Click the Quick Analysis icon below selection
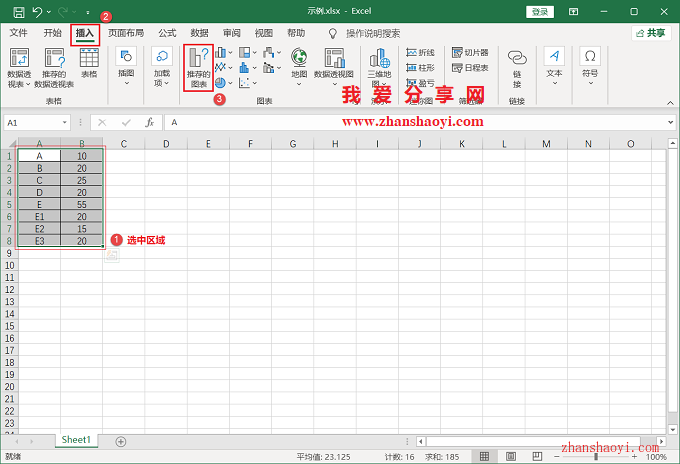This screenshot has height=464, width=680. (x=112, y=255)
